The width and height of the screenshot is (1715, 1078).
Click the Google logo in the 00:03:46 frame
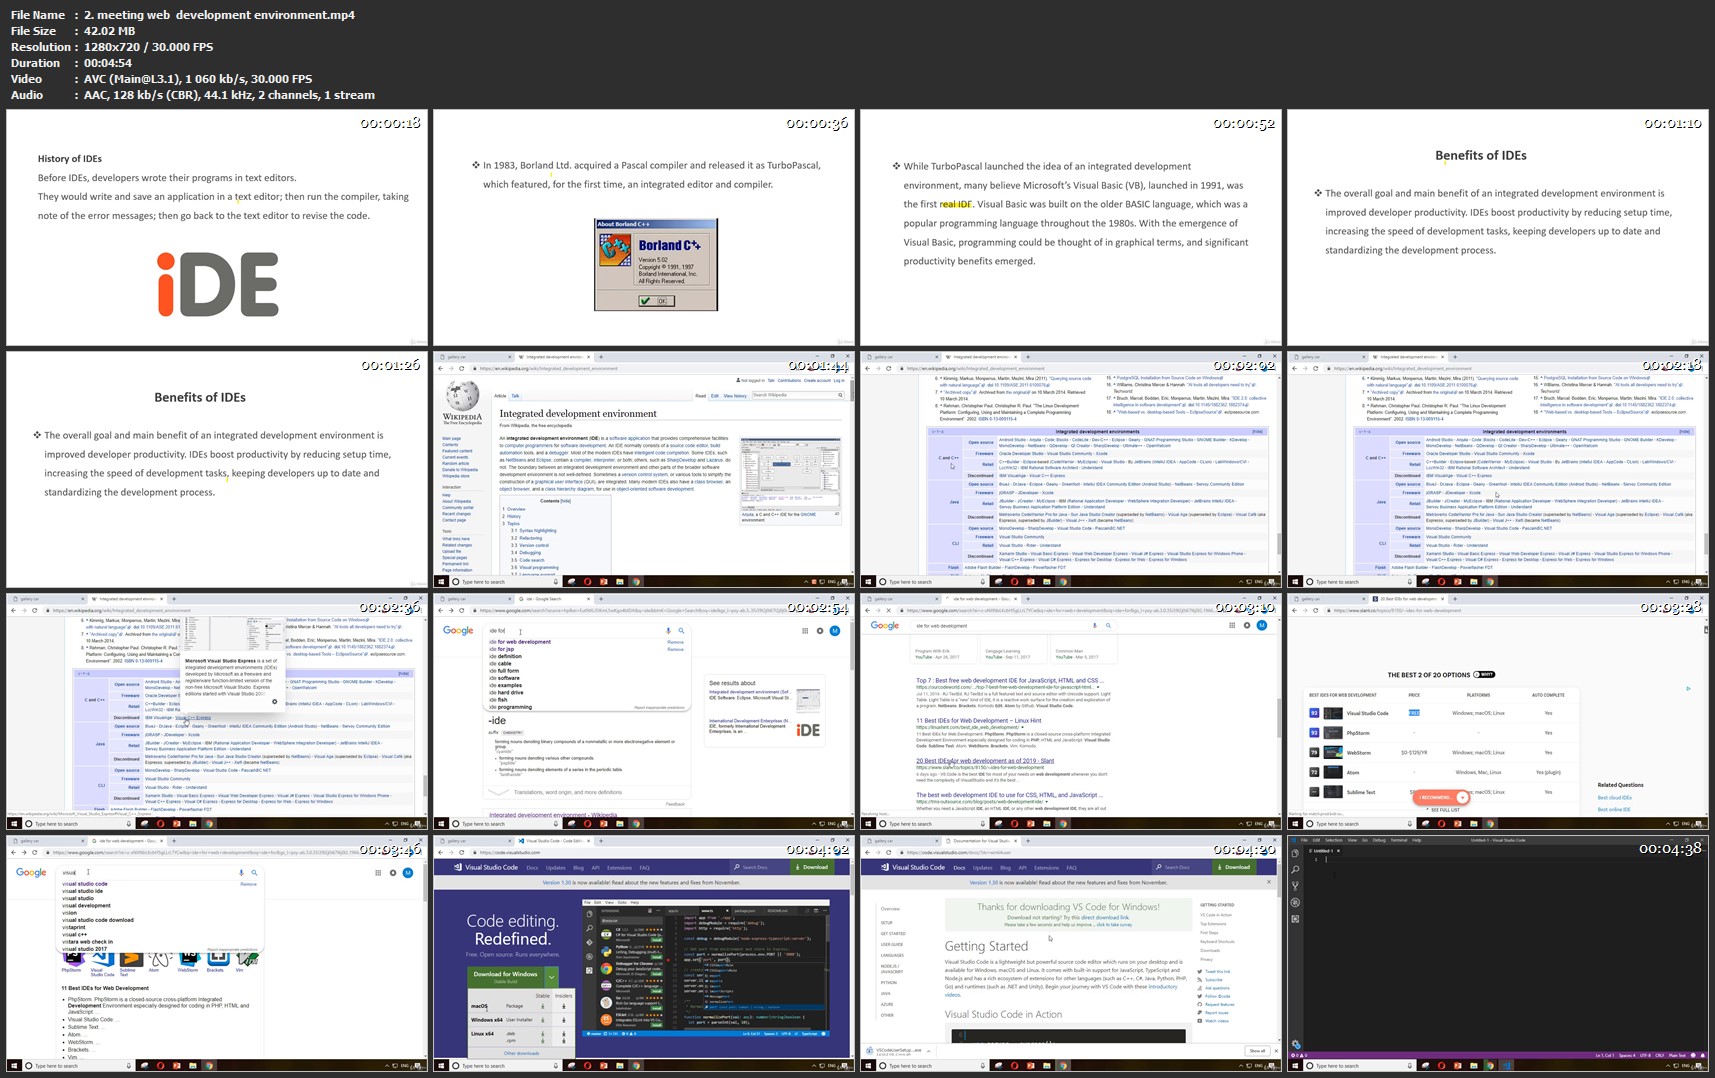31,872
